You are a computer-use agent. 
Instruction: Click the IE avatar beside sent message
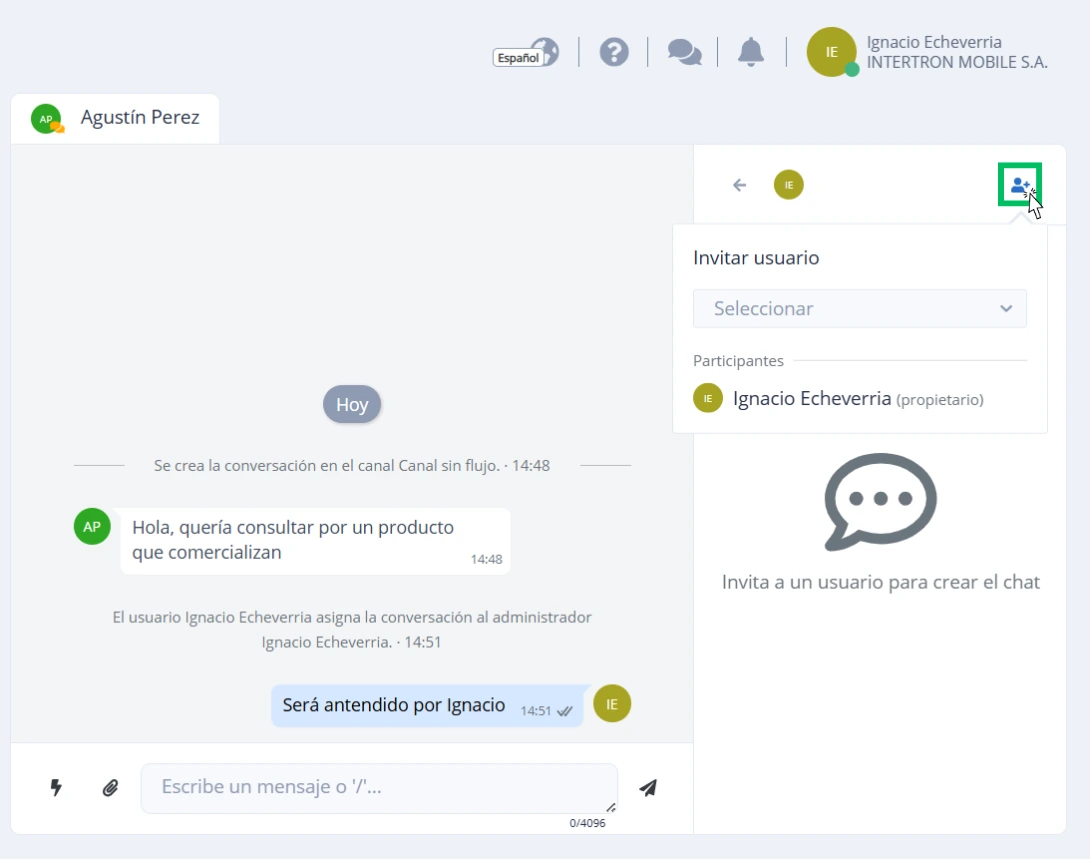pyautogui.click(x=612, y=704)
